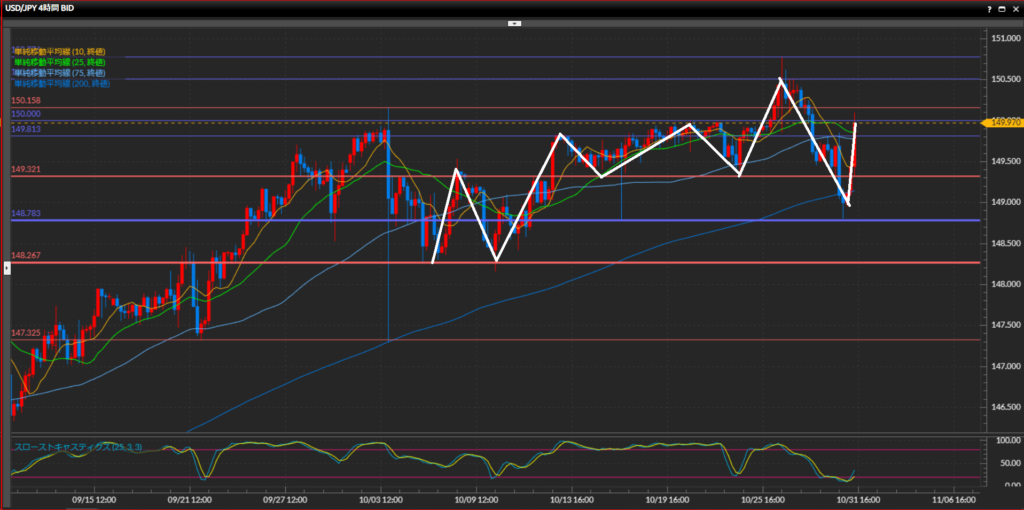
Task: Select the 148.783 blue support line label
Action: [26, 213]
